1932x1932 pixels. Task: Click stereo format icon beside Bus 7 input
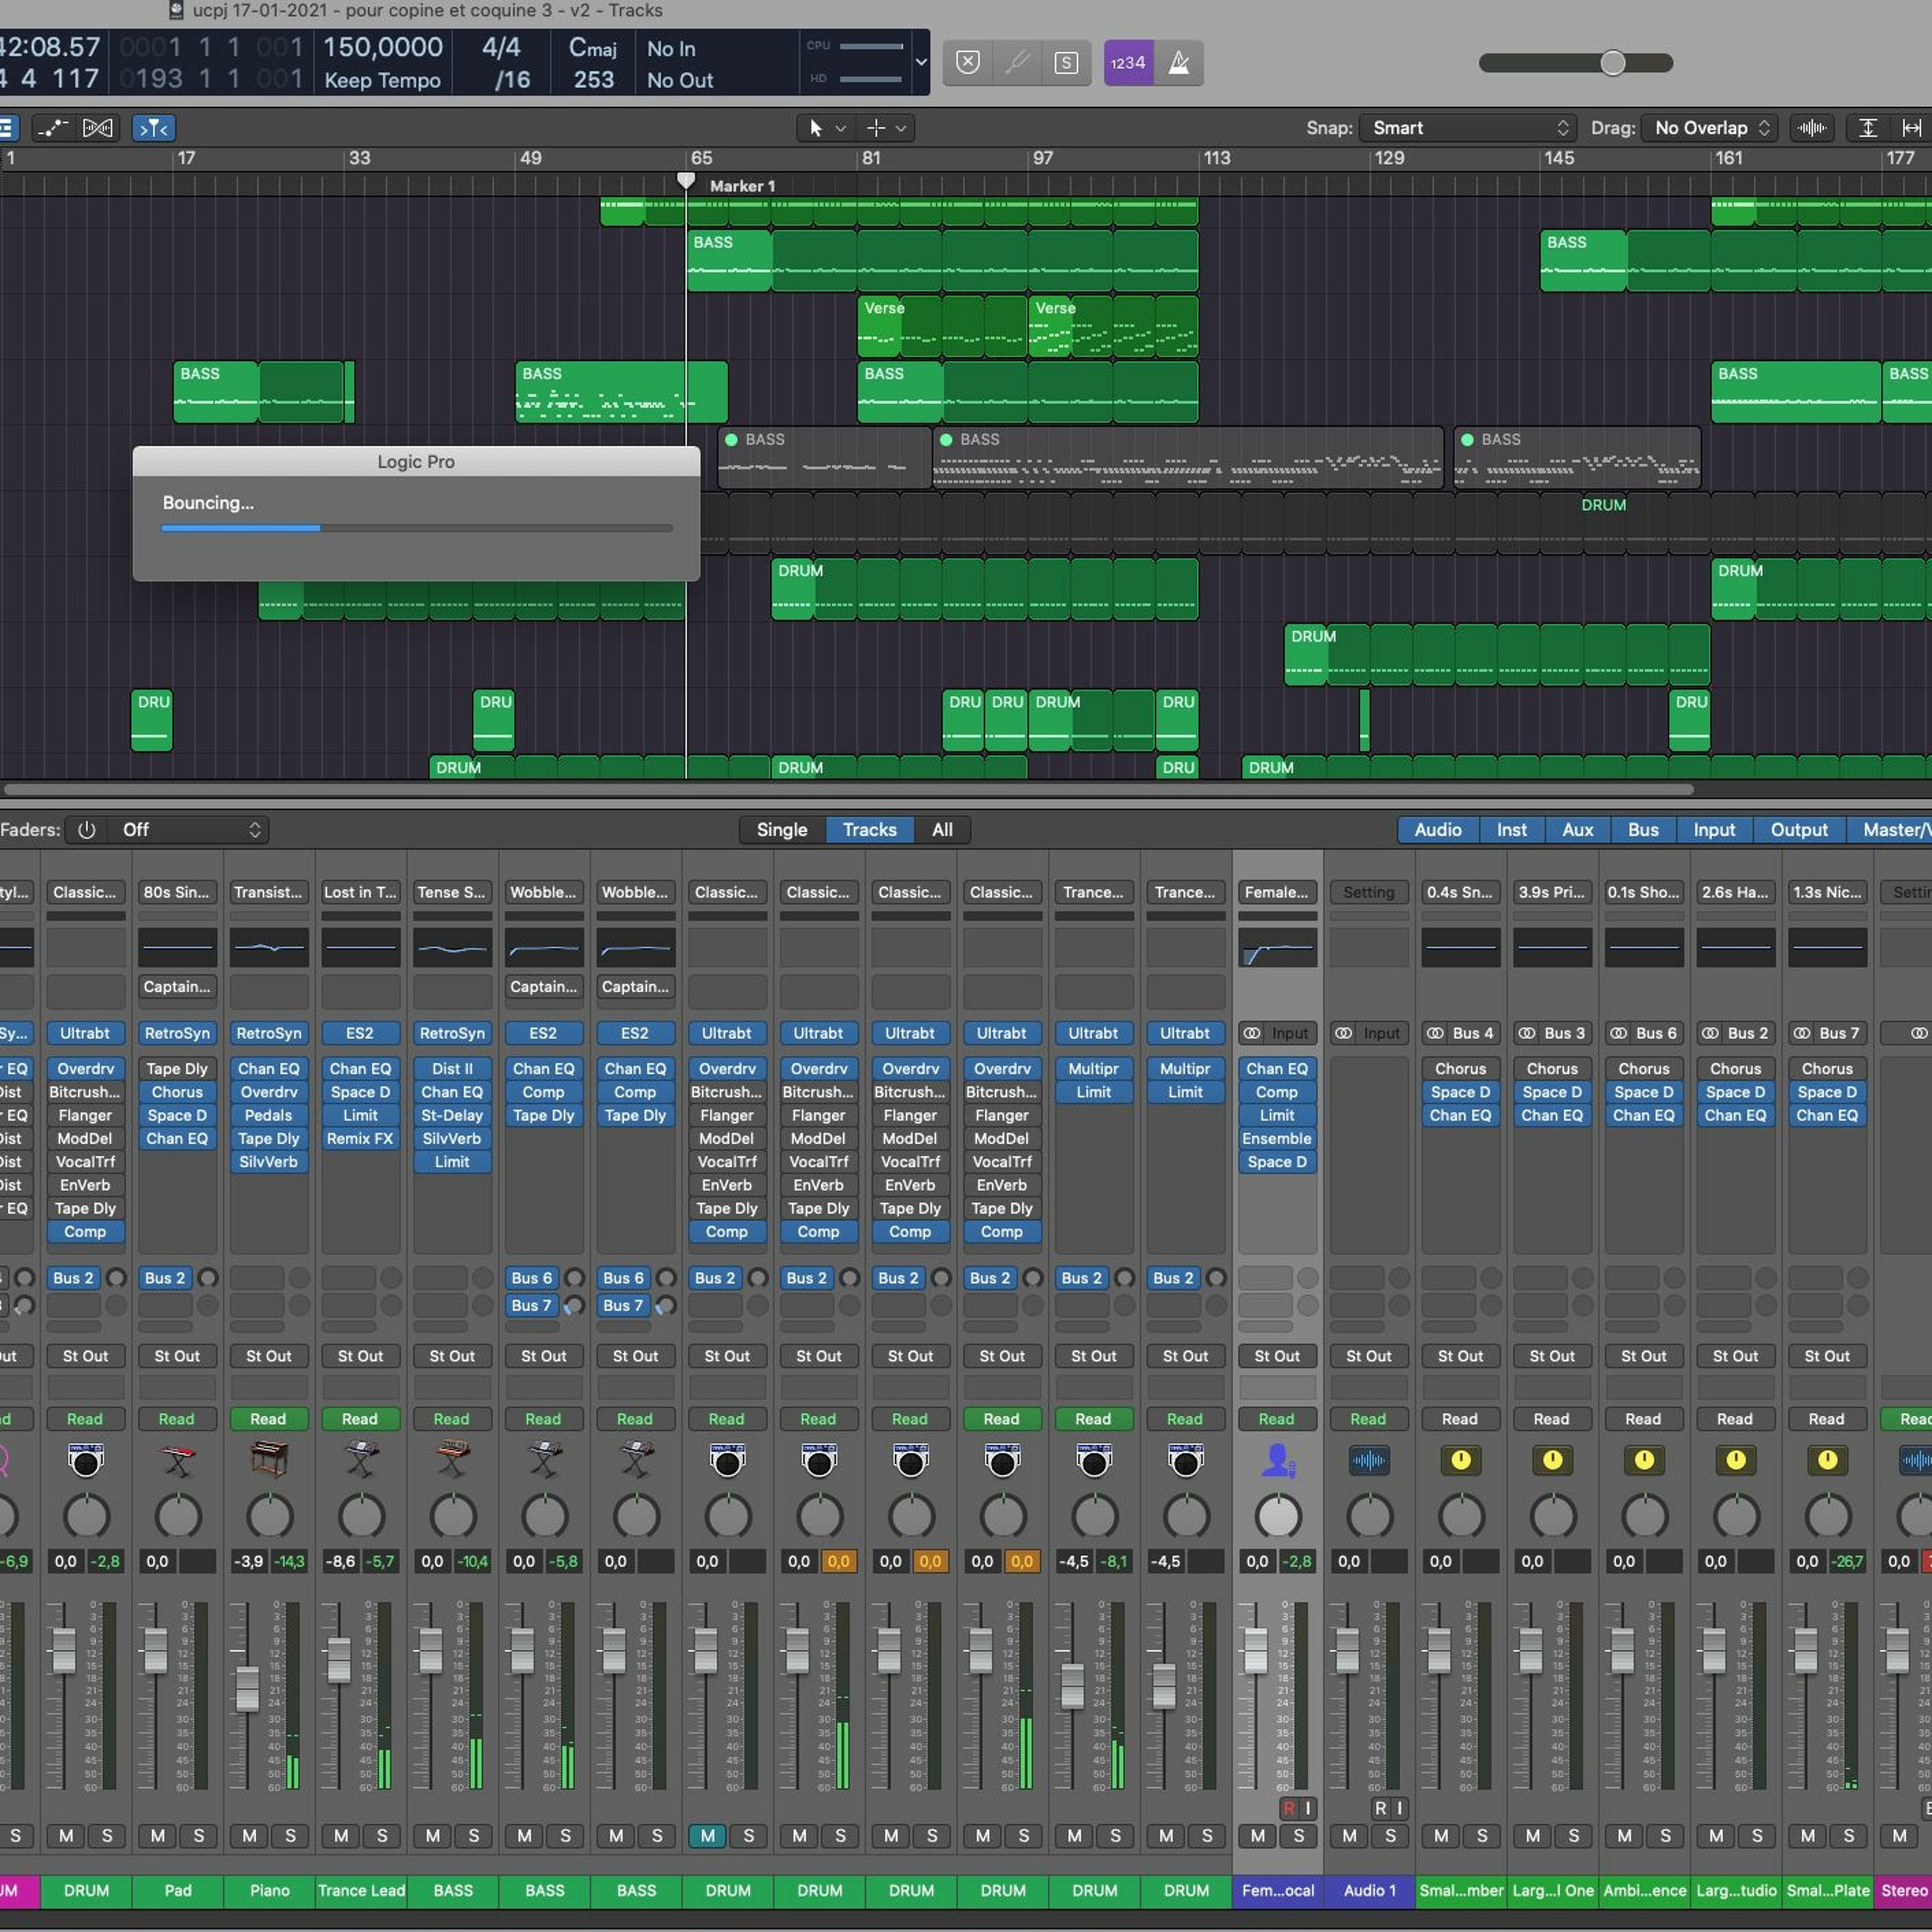pos(1802,1033)
